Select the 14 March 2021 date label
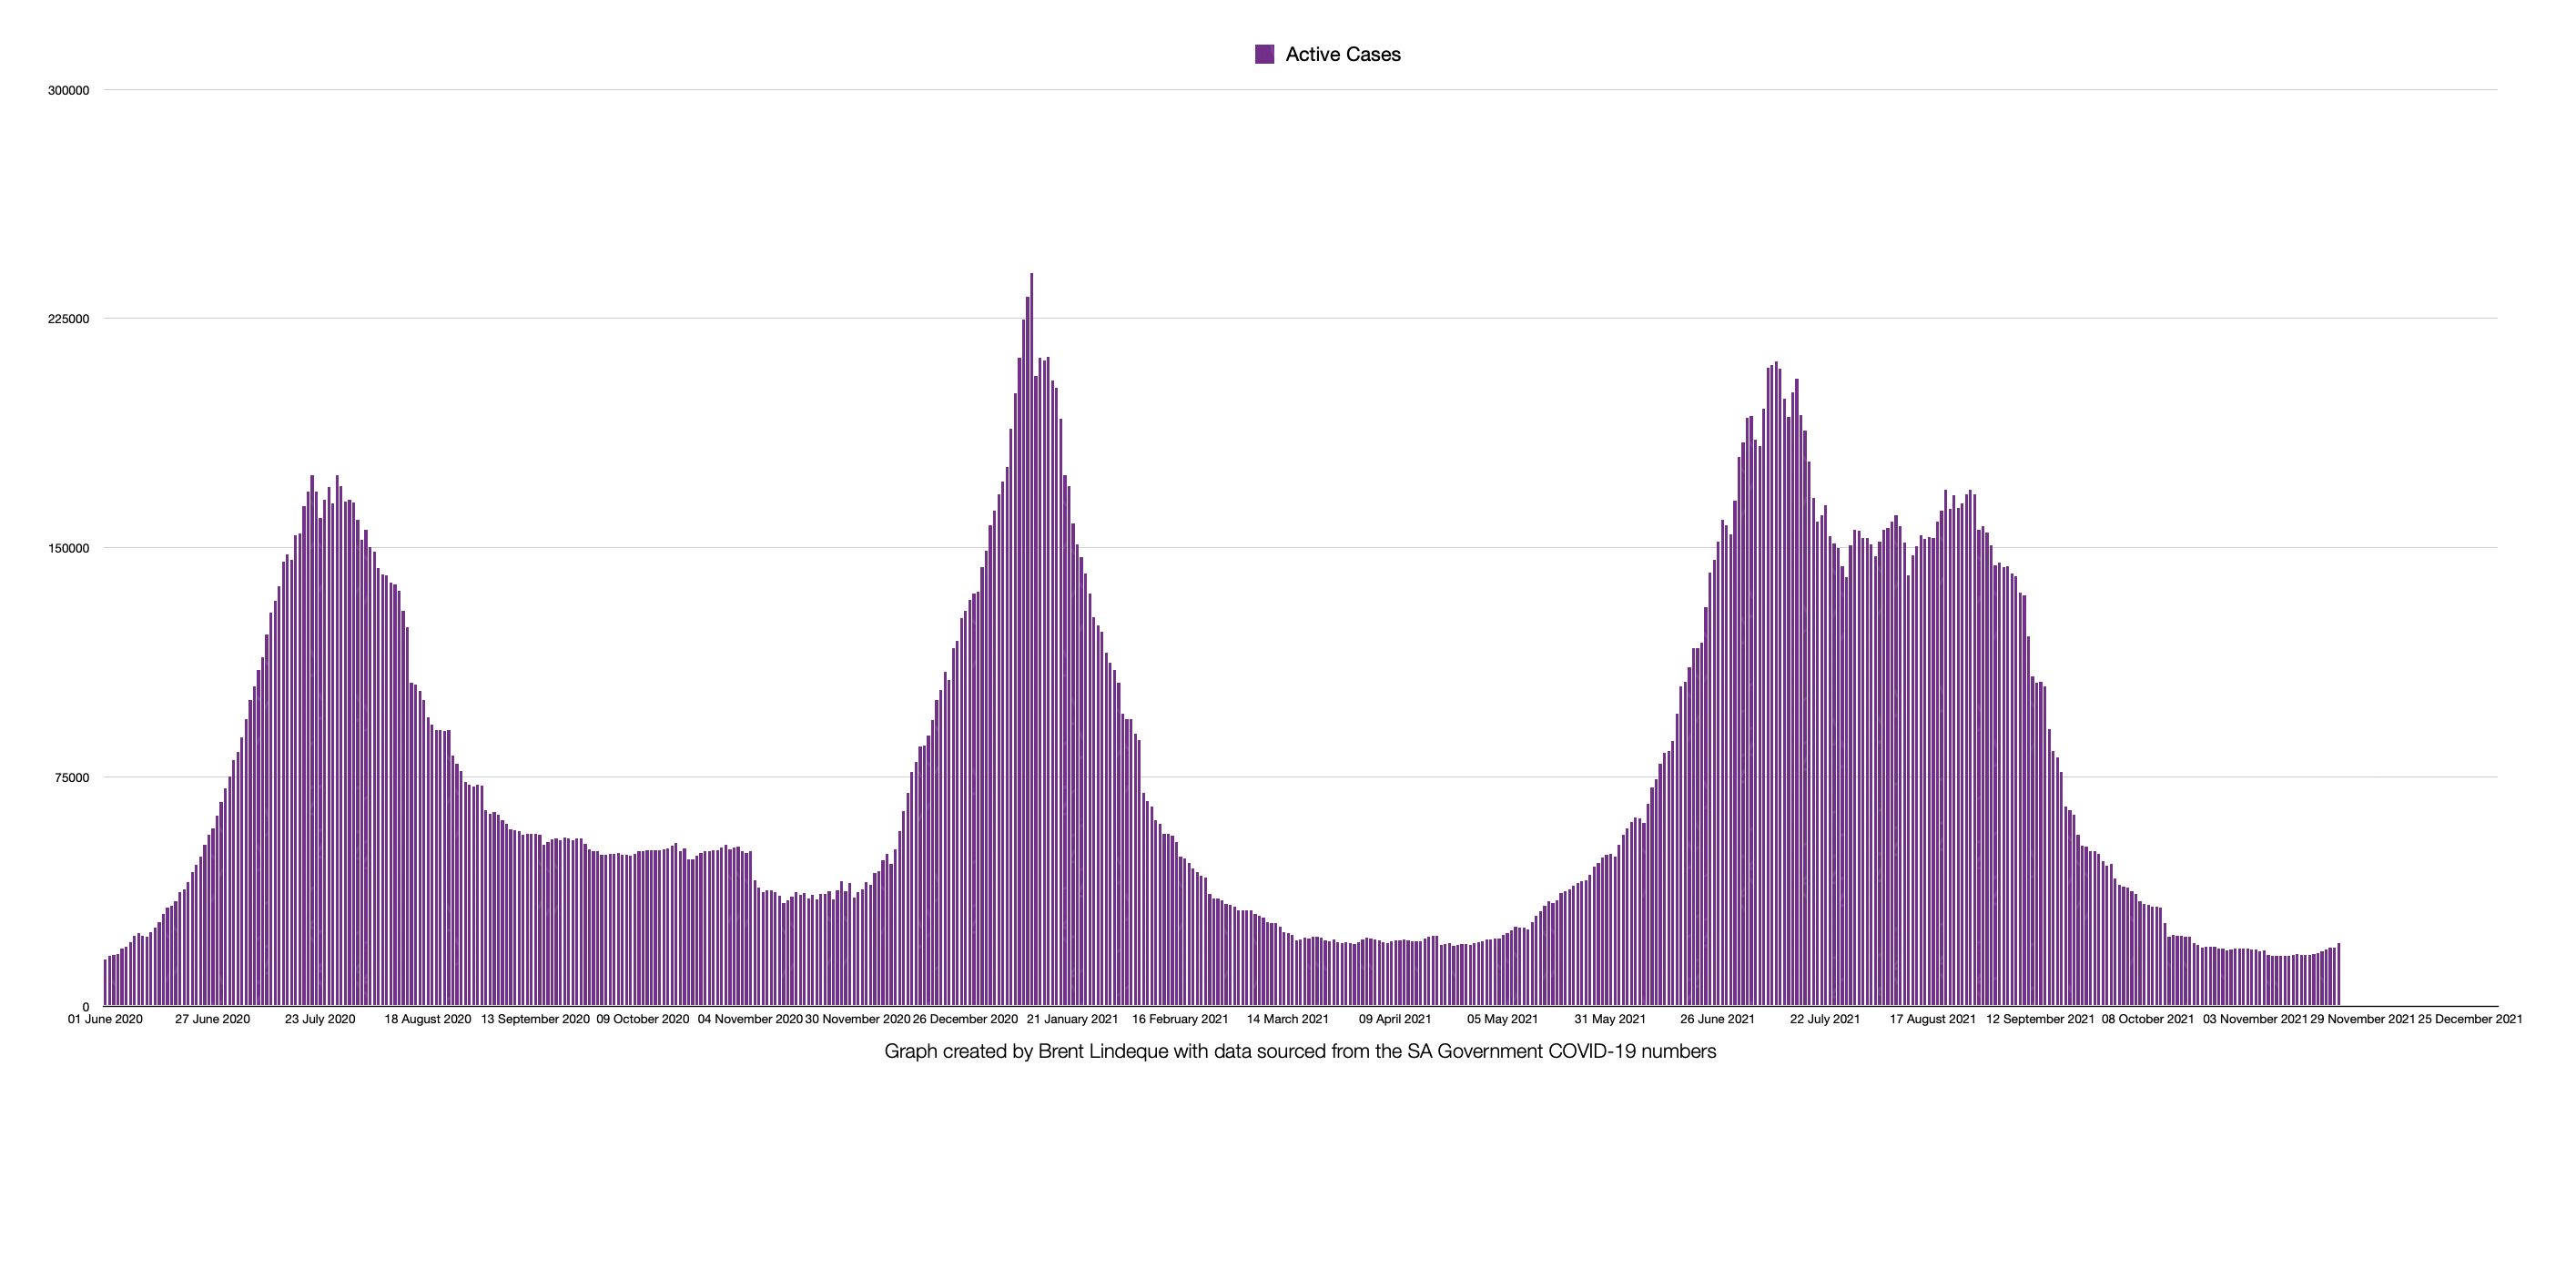2576x1269 pixels. (x=1287, y=1019)
